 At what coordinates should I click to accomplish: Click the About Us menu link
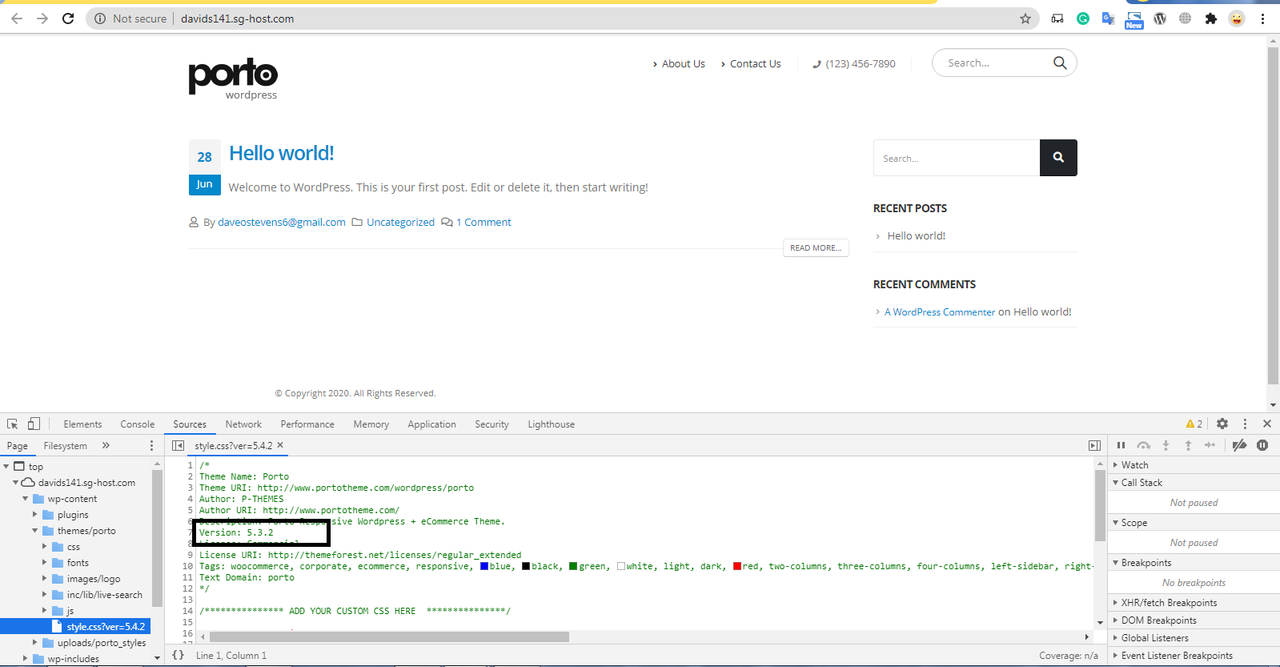683,63
